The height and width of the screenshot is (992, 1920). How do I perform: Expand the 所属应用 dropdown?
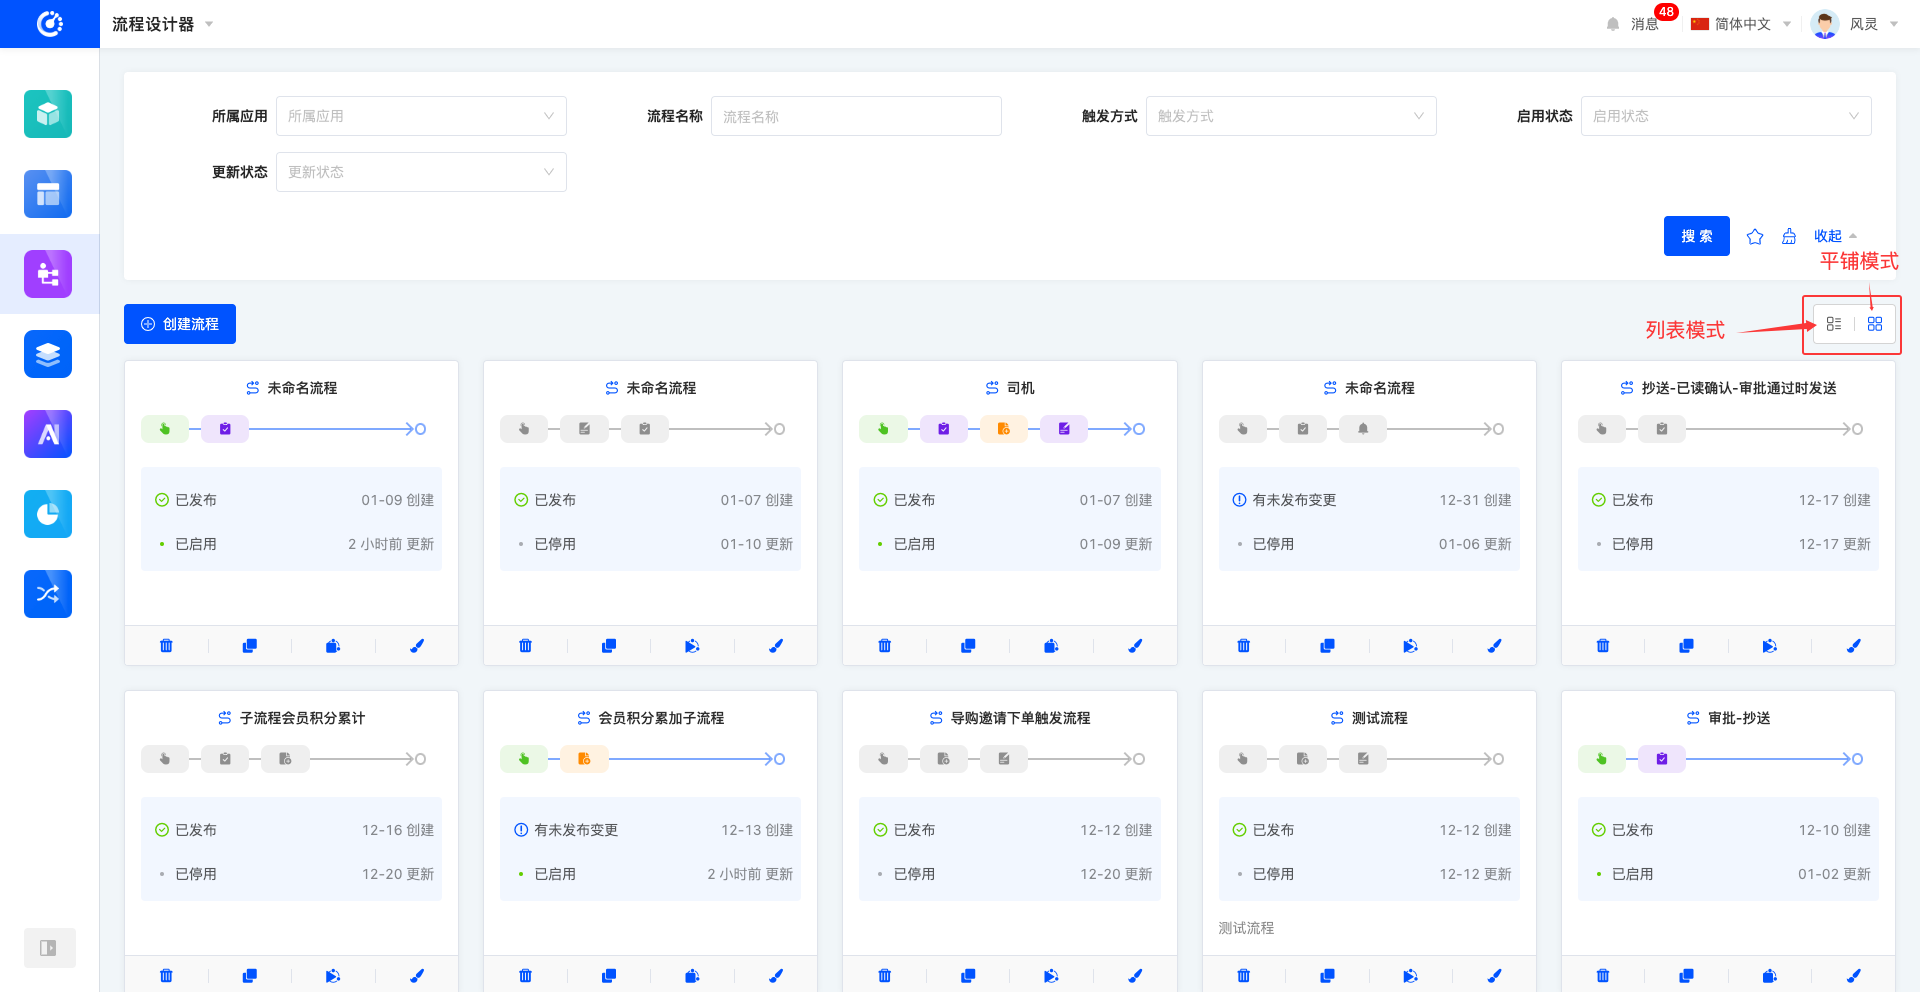pyautogui.click(x=421, y=116)
